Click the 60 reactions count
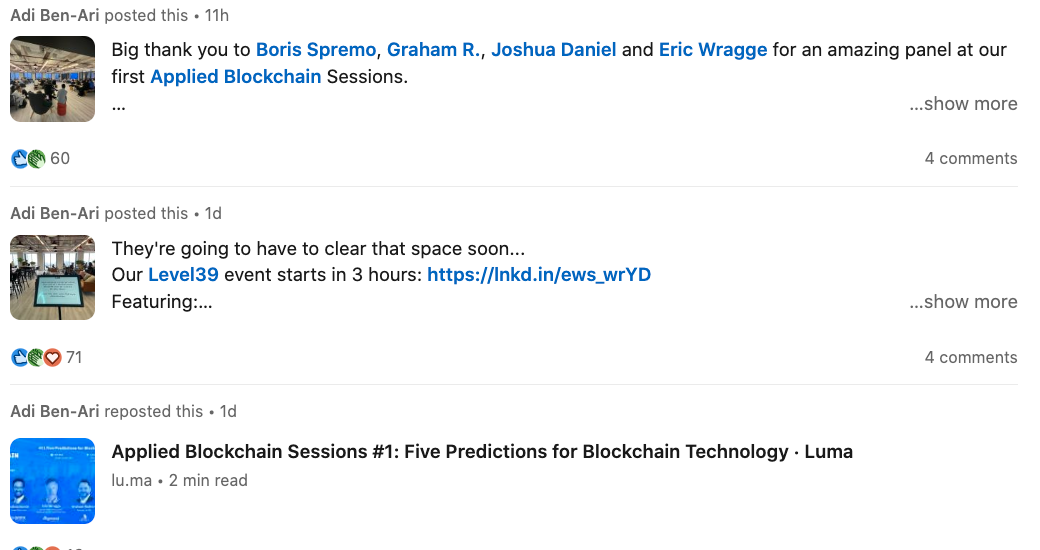Image resolution: width=1040 pixels, height=550 pixels. tap(60, 158)
